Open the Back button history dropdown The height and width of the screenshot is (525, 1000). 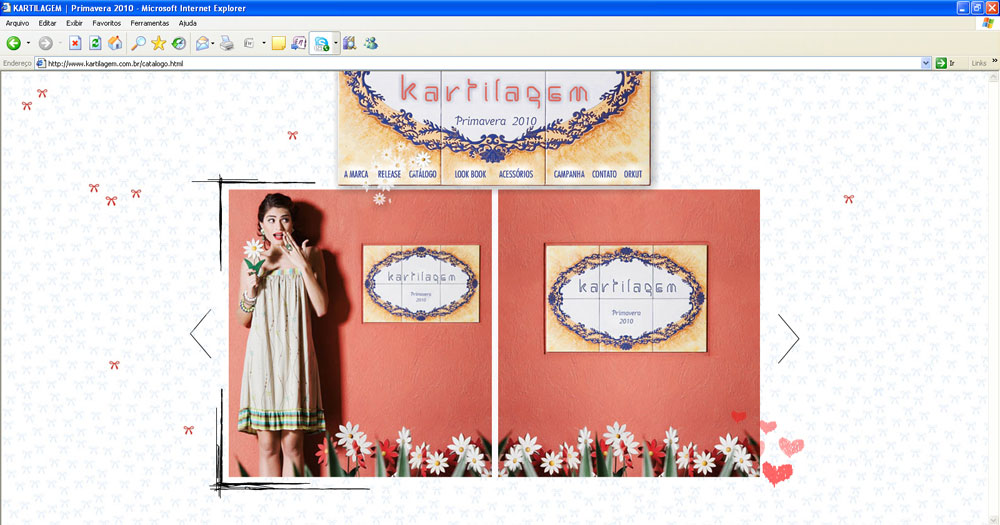click(28, 43)
